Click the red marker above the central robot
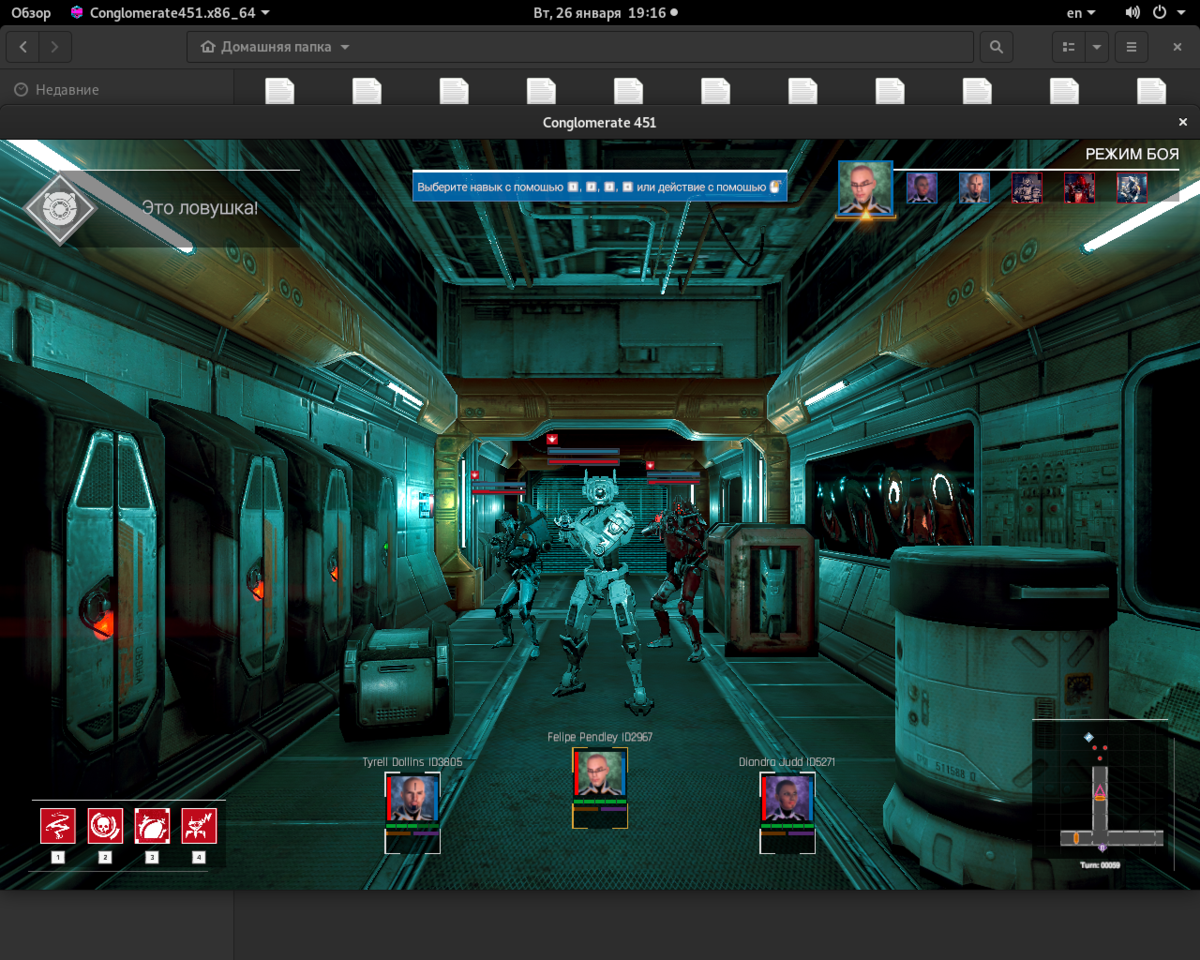This screenshot has height=960, width=1200. click(x=551, y=439)
